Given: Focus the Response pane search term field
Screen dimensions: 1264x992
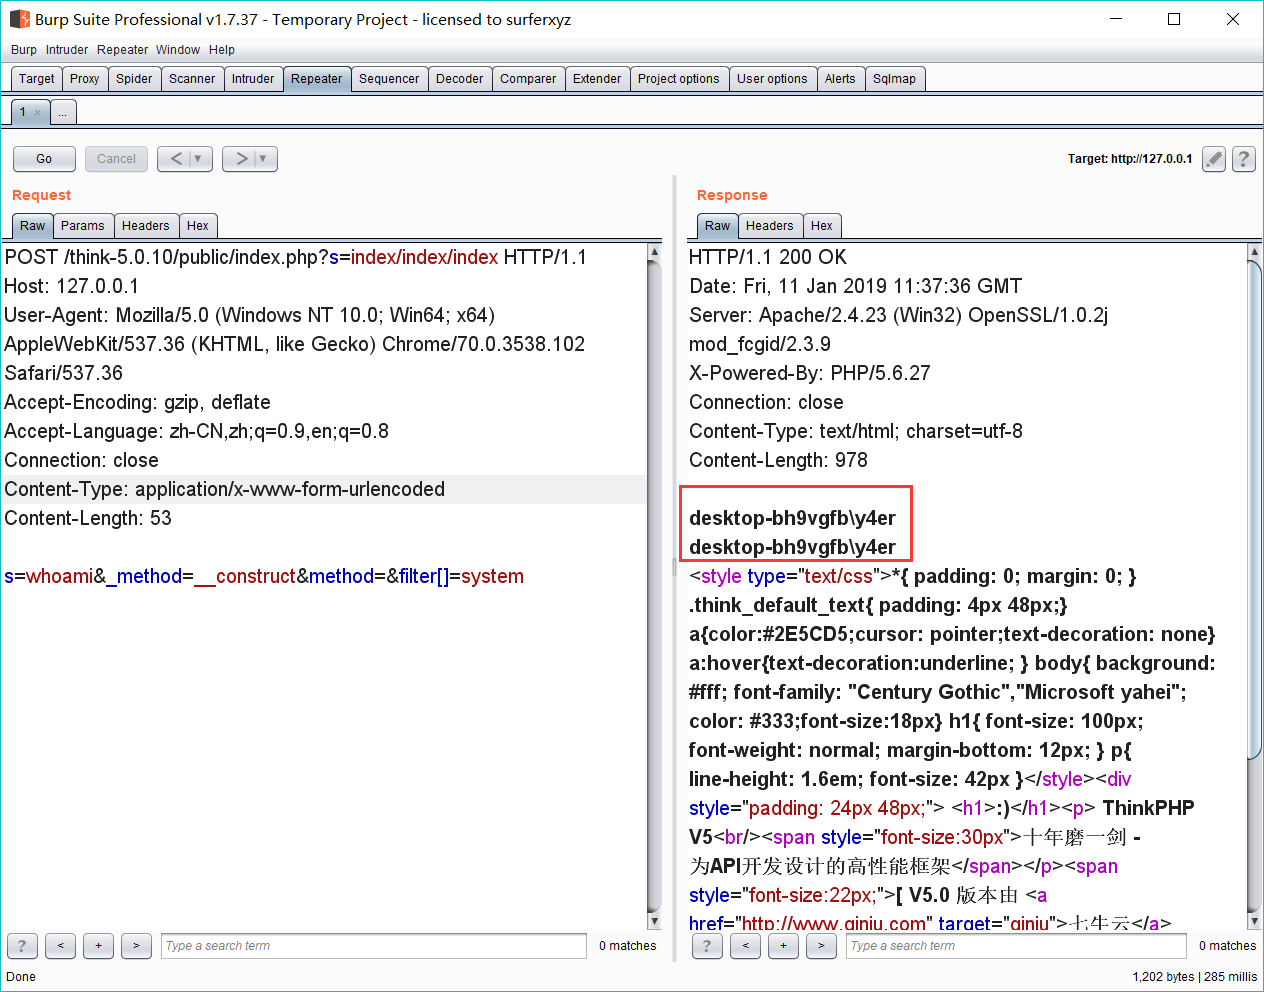Looking at the screenshot, I should coord(1017,946).
